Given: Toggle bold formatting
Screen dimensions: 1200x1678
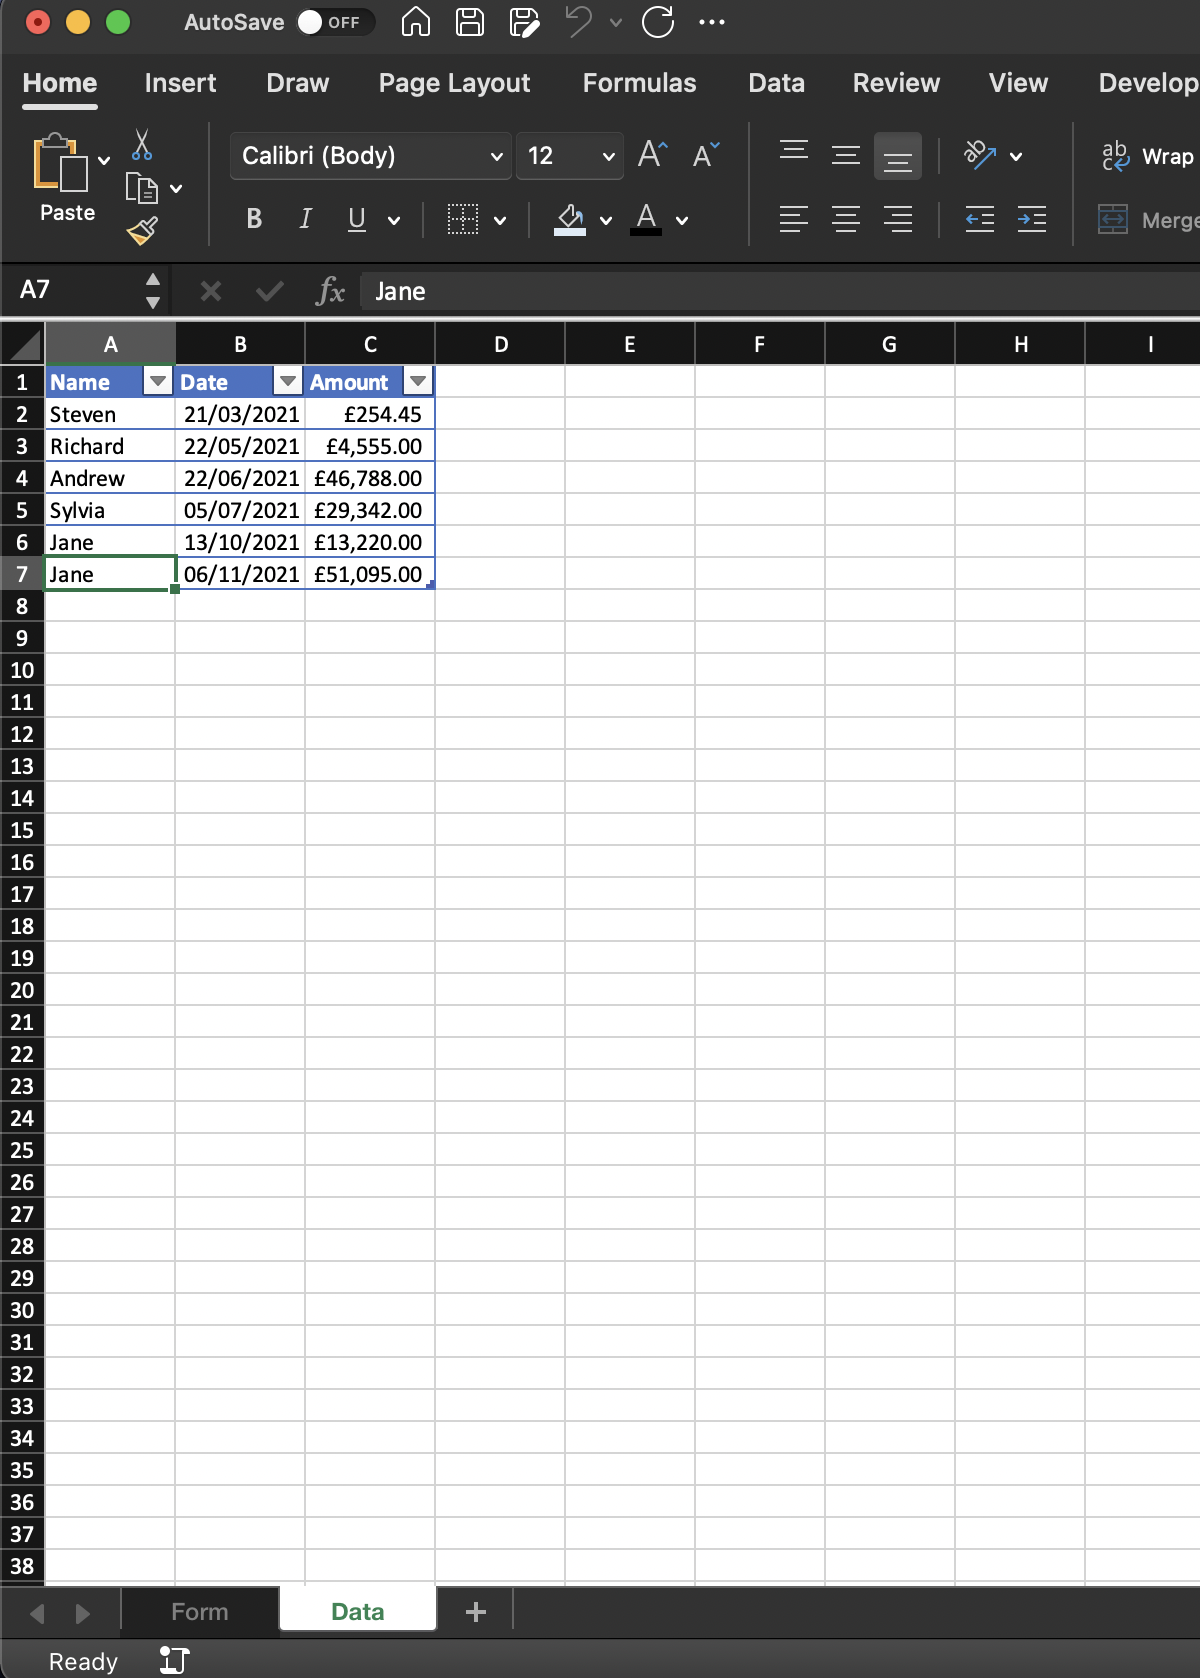Looking at the screenshot, I should coord(254,219).
